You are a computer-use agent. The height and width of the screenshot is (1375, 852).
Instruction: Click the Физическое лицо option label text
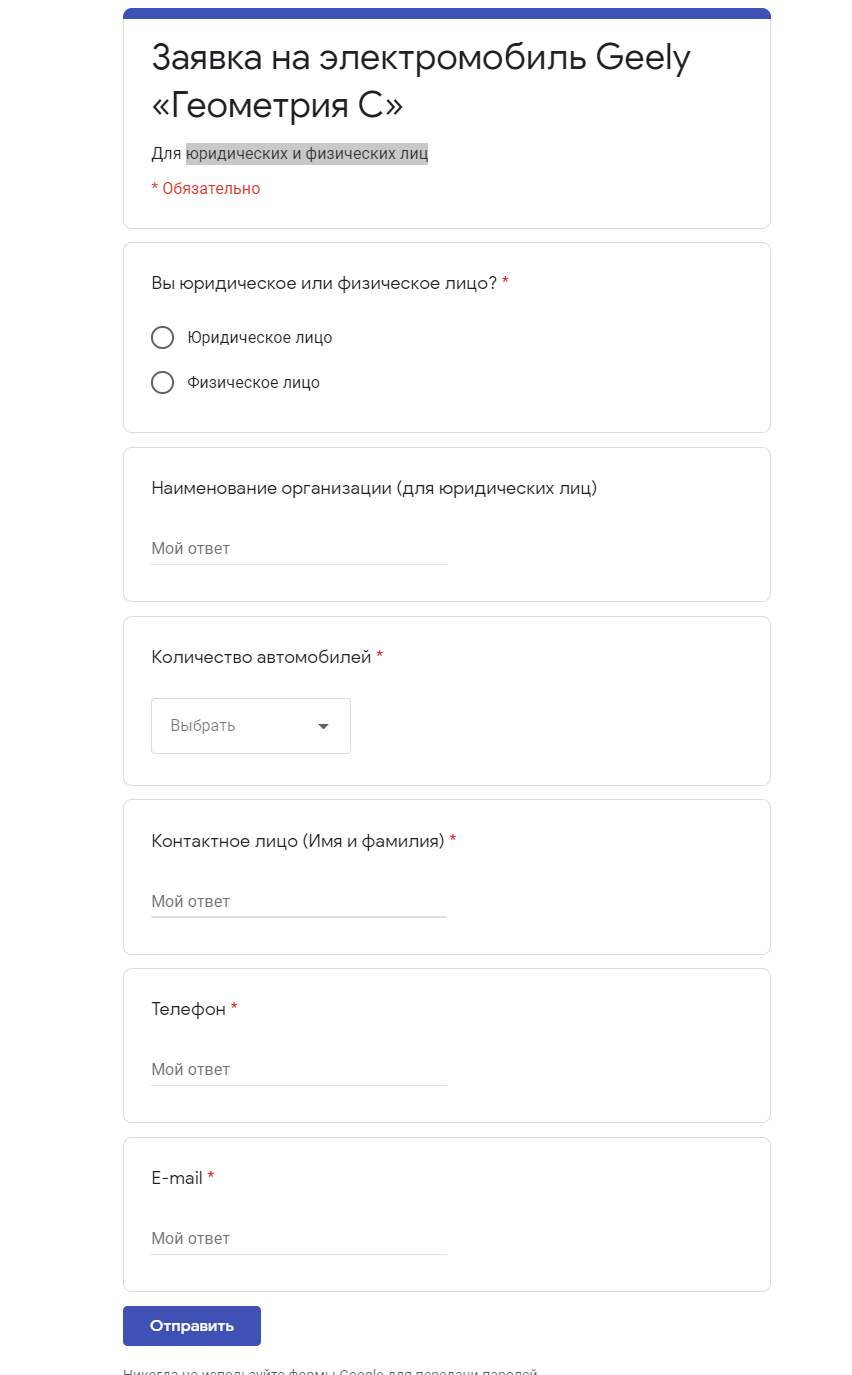pyautogui.click(x=254, y=382)
